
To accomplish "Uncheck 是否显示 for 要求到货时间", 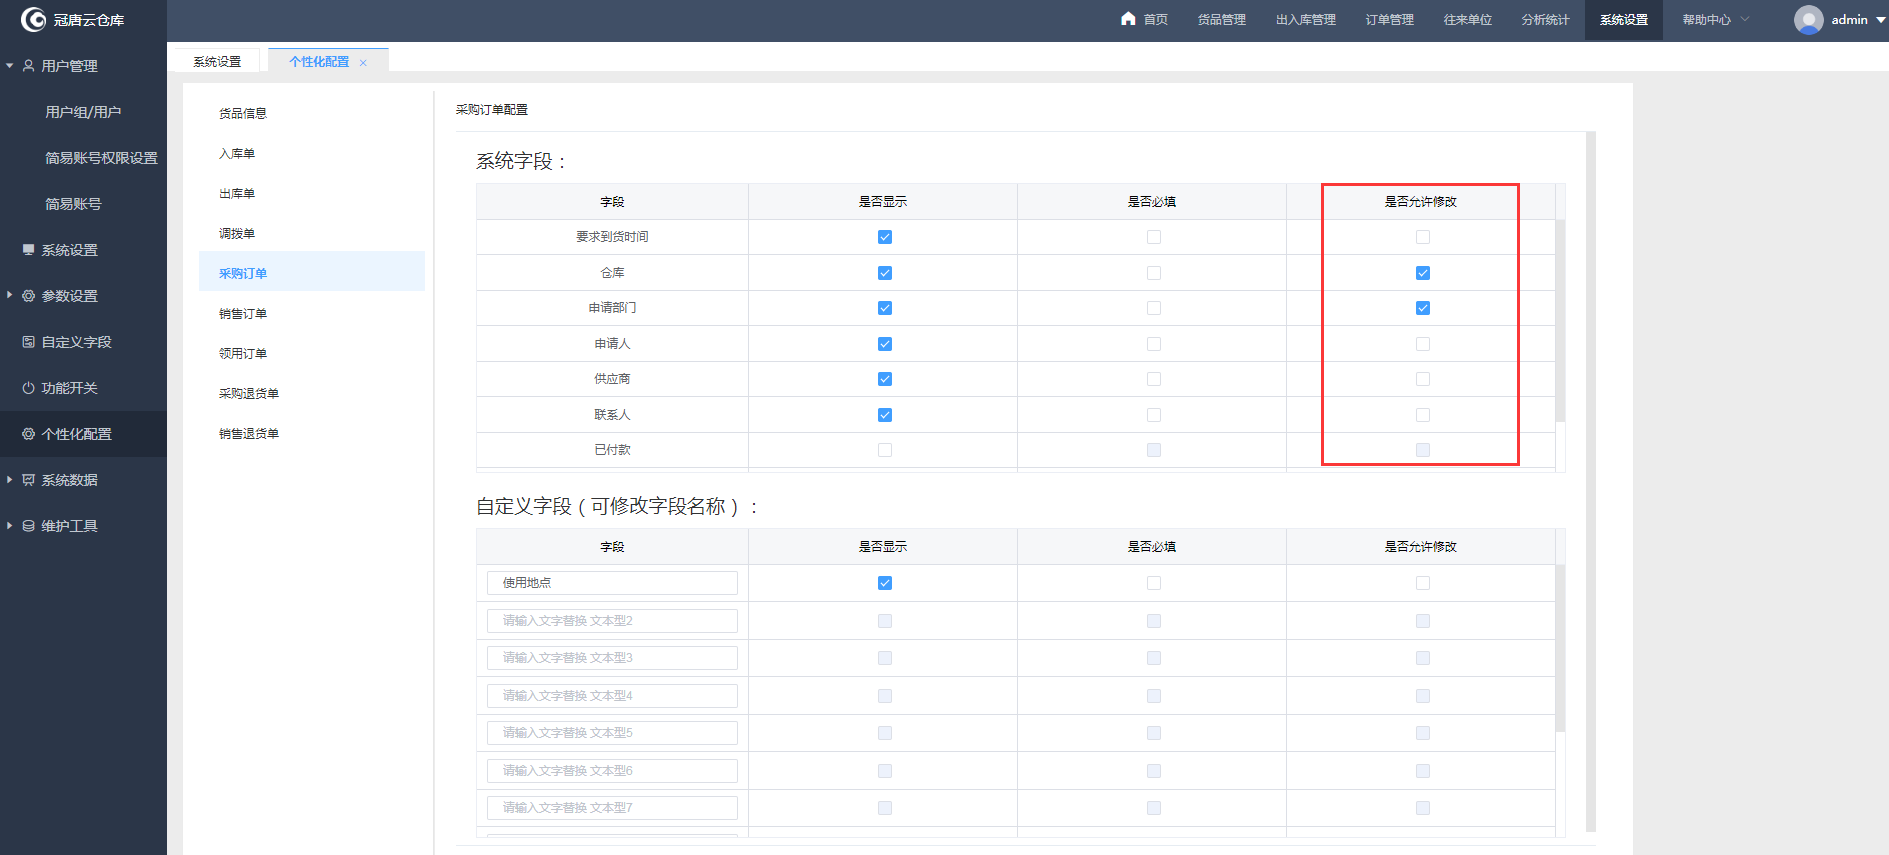I will point(885,237).
